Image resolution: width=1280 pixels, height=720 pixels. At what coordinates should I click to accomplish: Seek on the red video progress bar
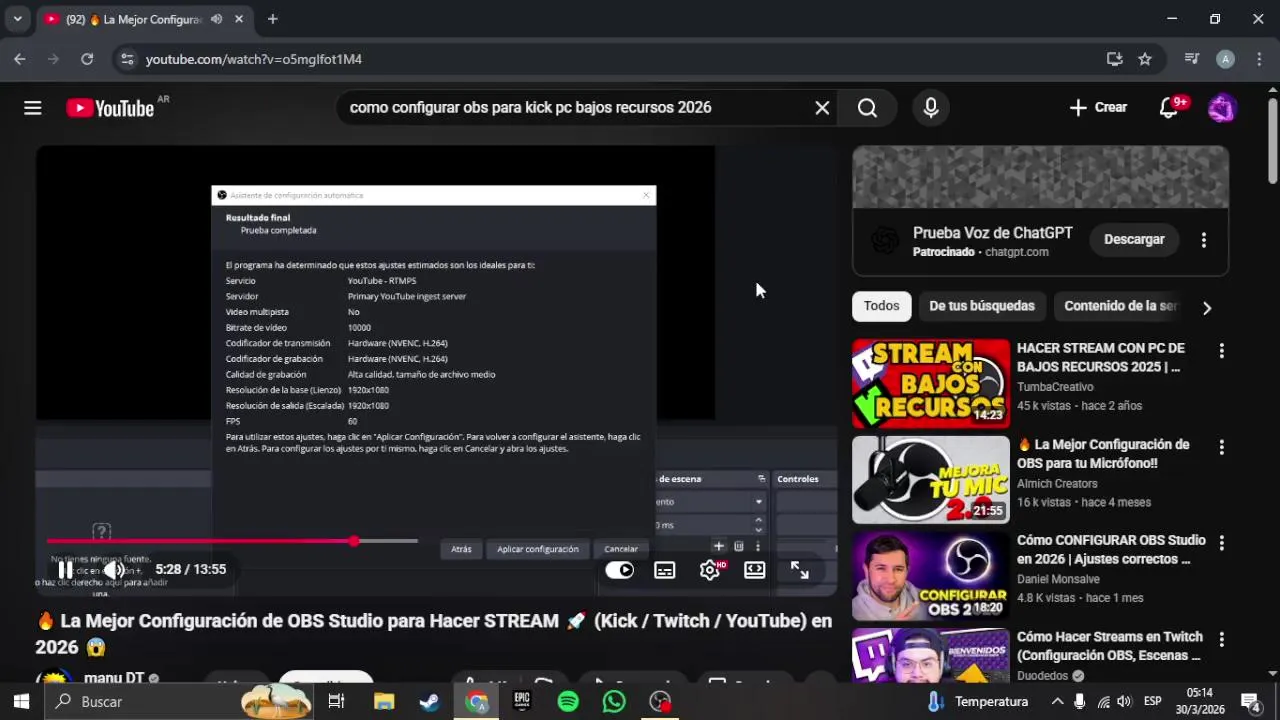[x=232, y=541]
